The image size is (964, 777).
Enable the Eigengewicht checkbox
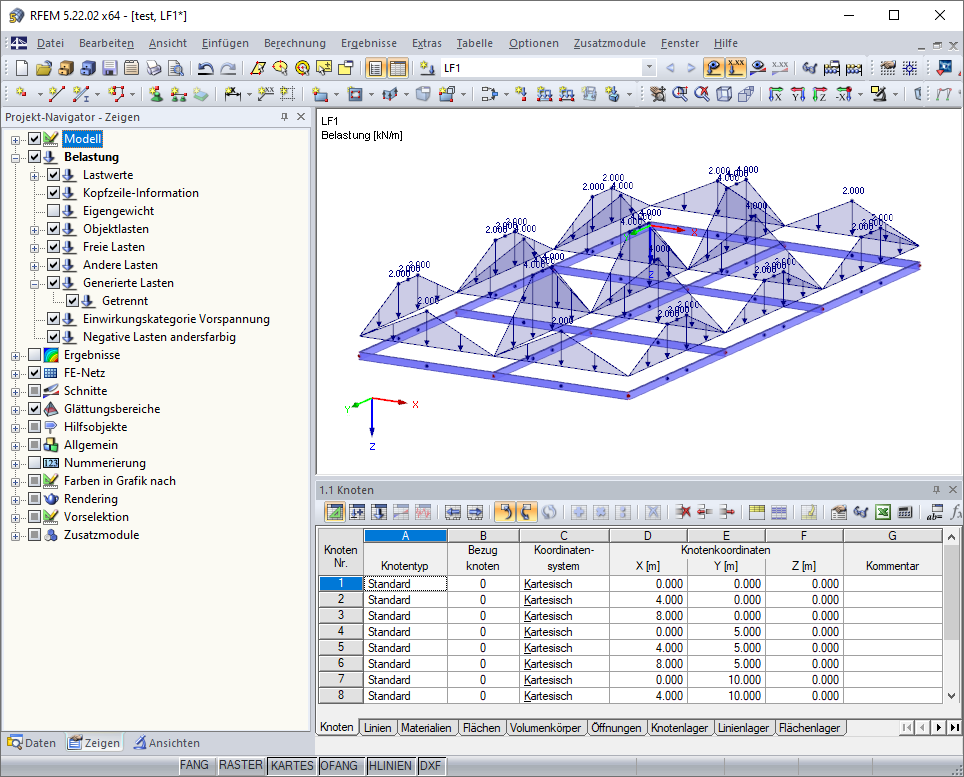[x=53, y=211]
